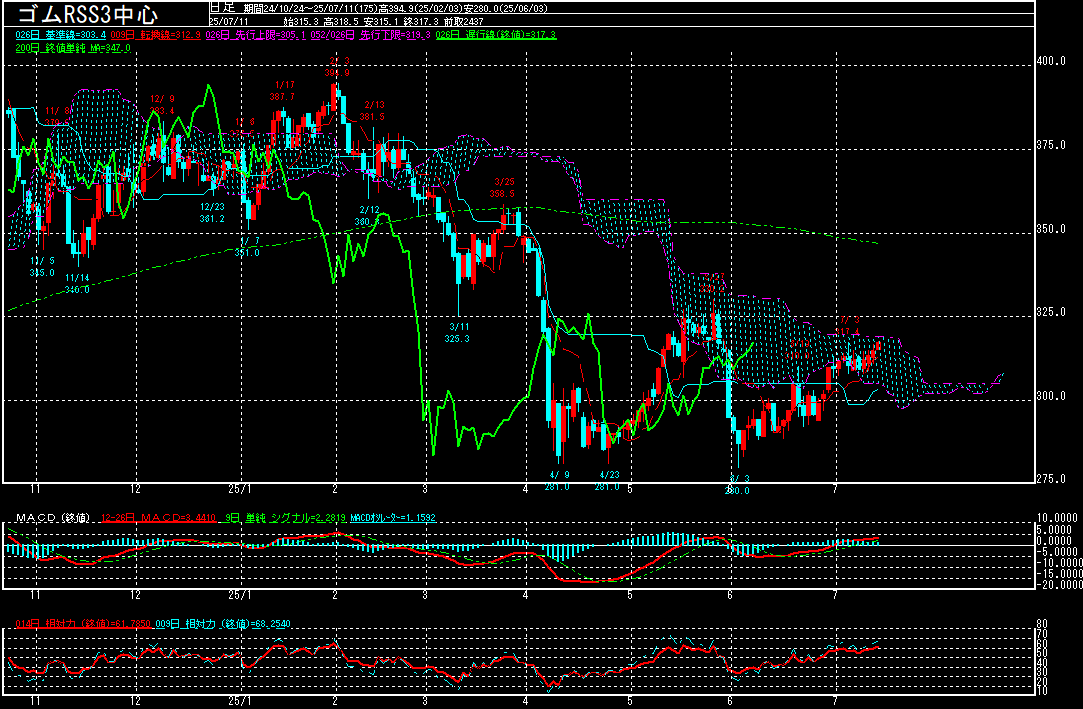Click the open price 始315.3
This screenshot has width=1083, height=709.
(x=301, y=22)
